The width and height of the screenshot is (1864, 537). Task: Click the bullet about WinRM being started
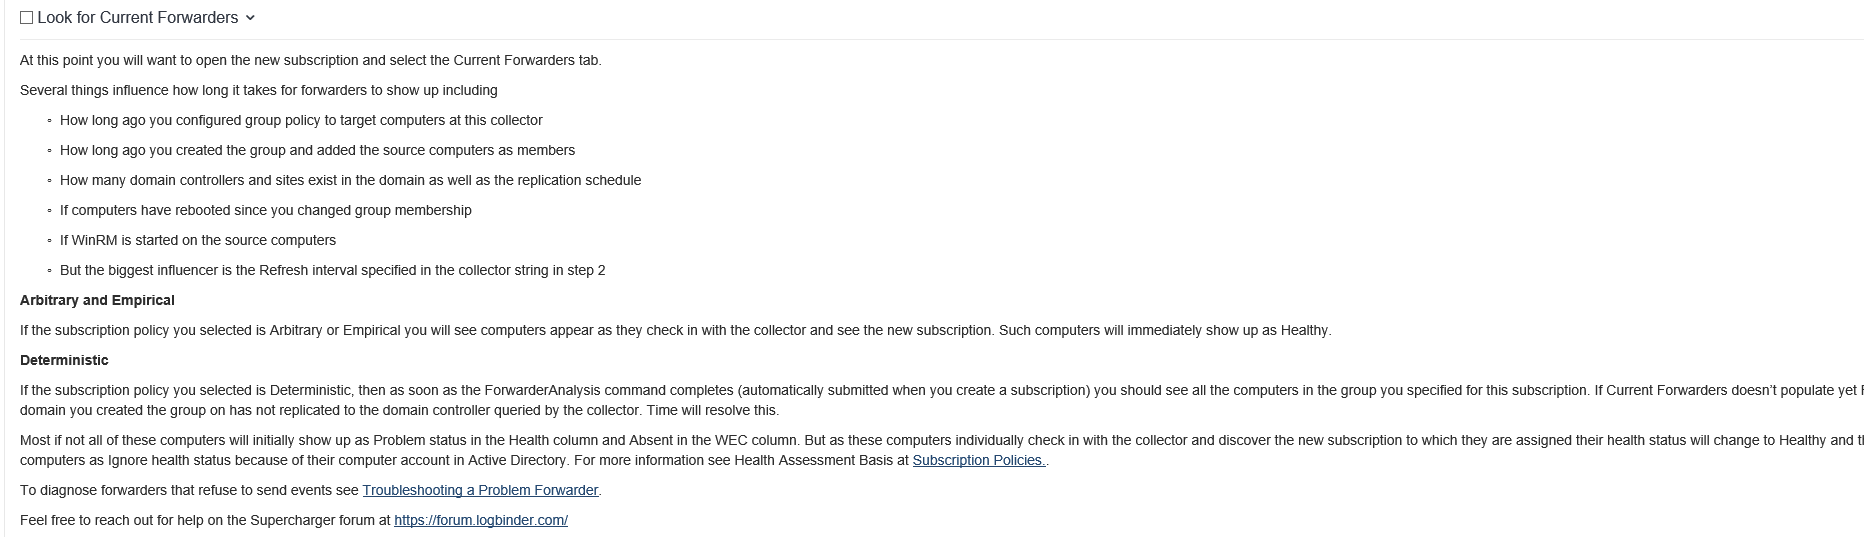pyautogui.click(x=198, y=241)
